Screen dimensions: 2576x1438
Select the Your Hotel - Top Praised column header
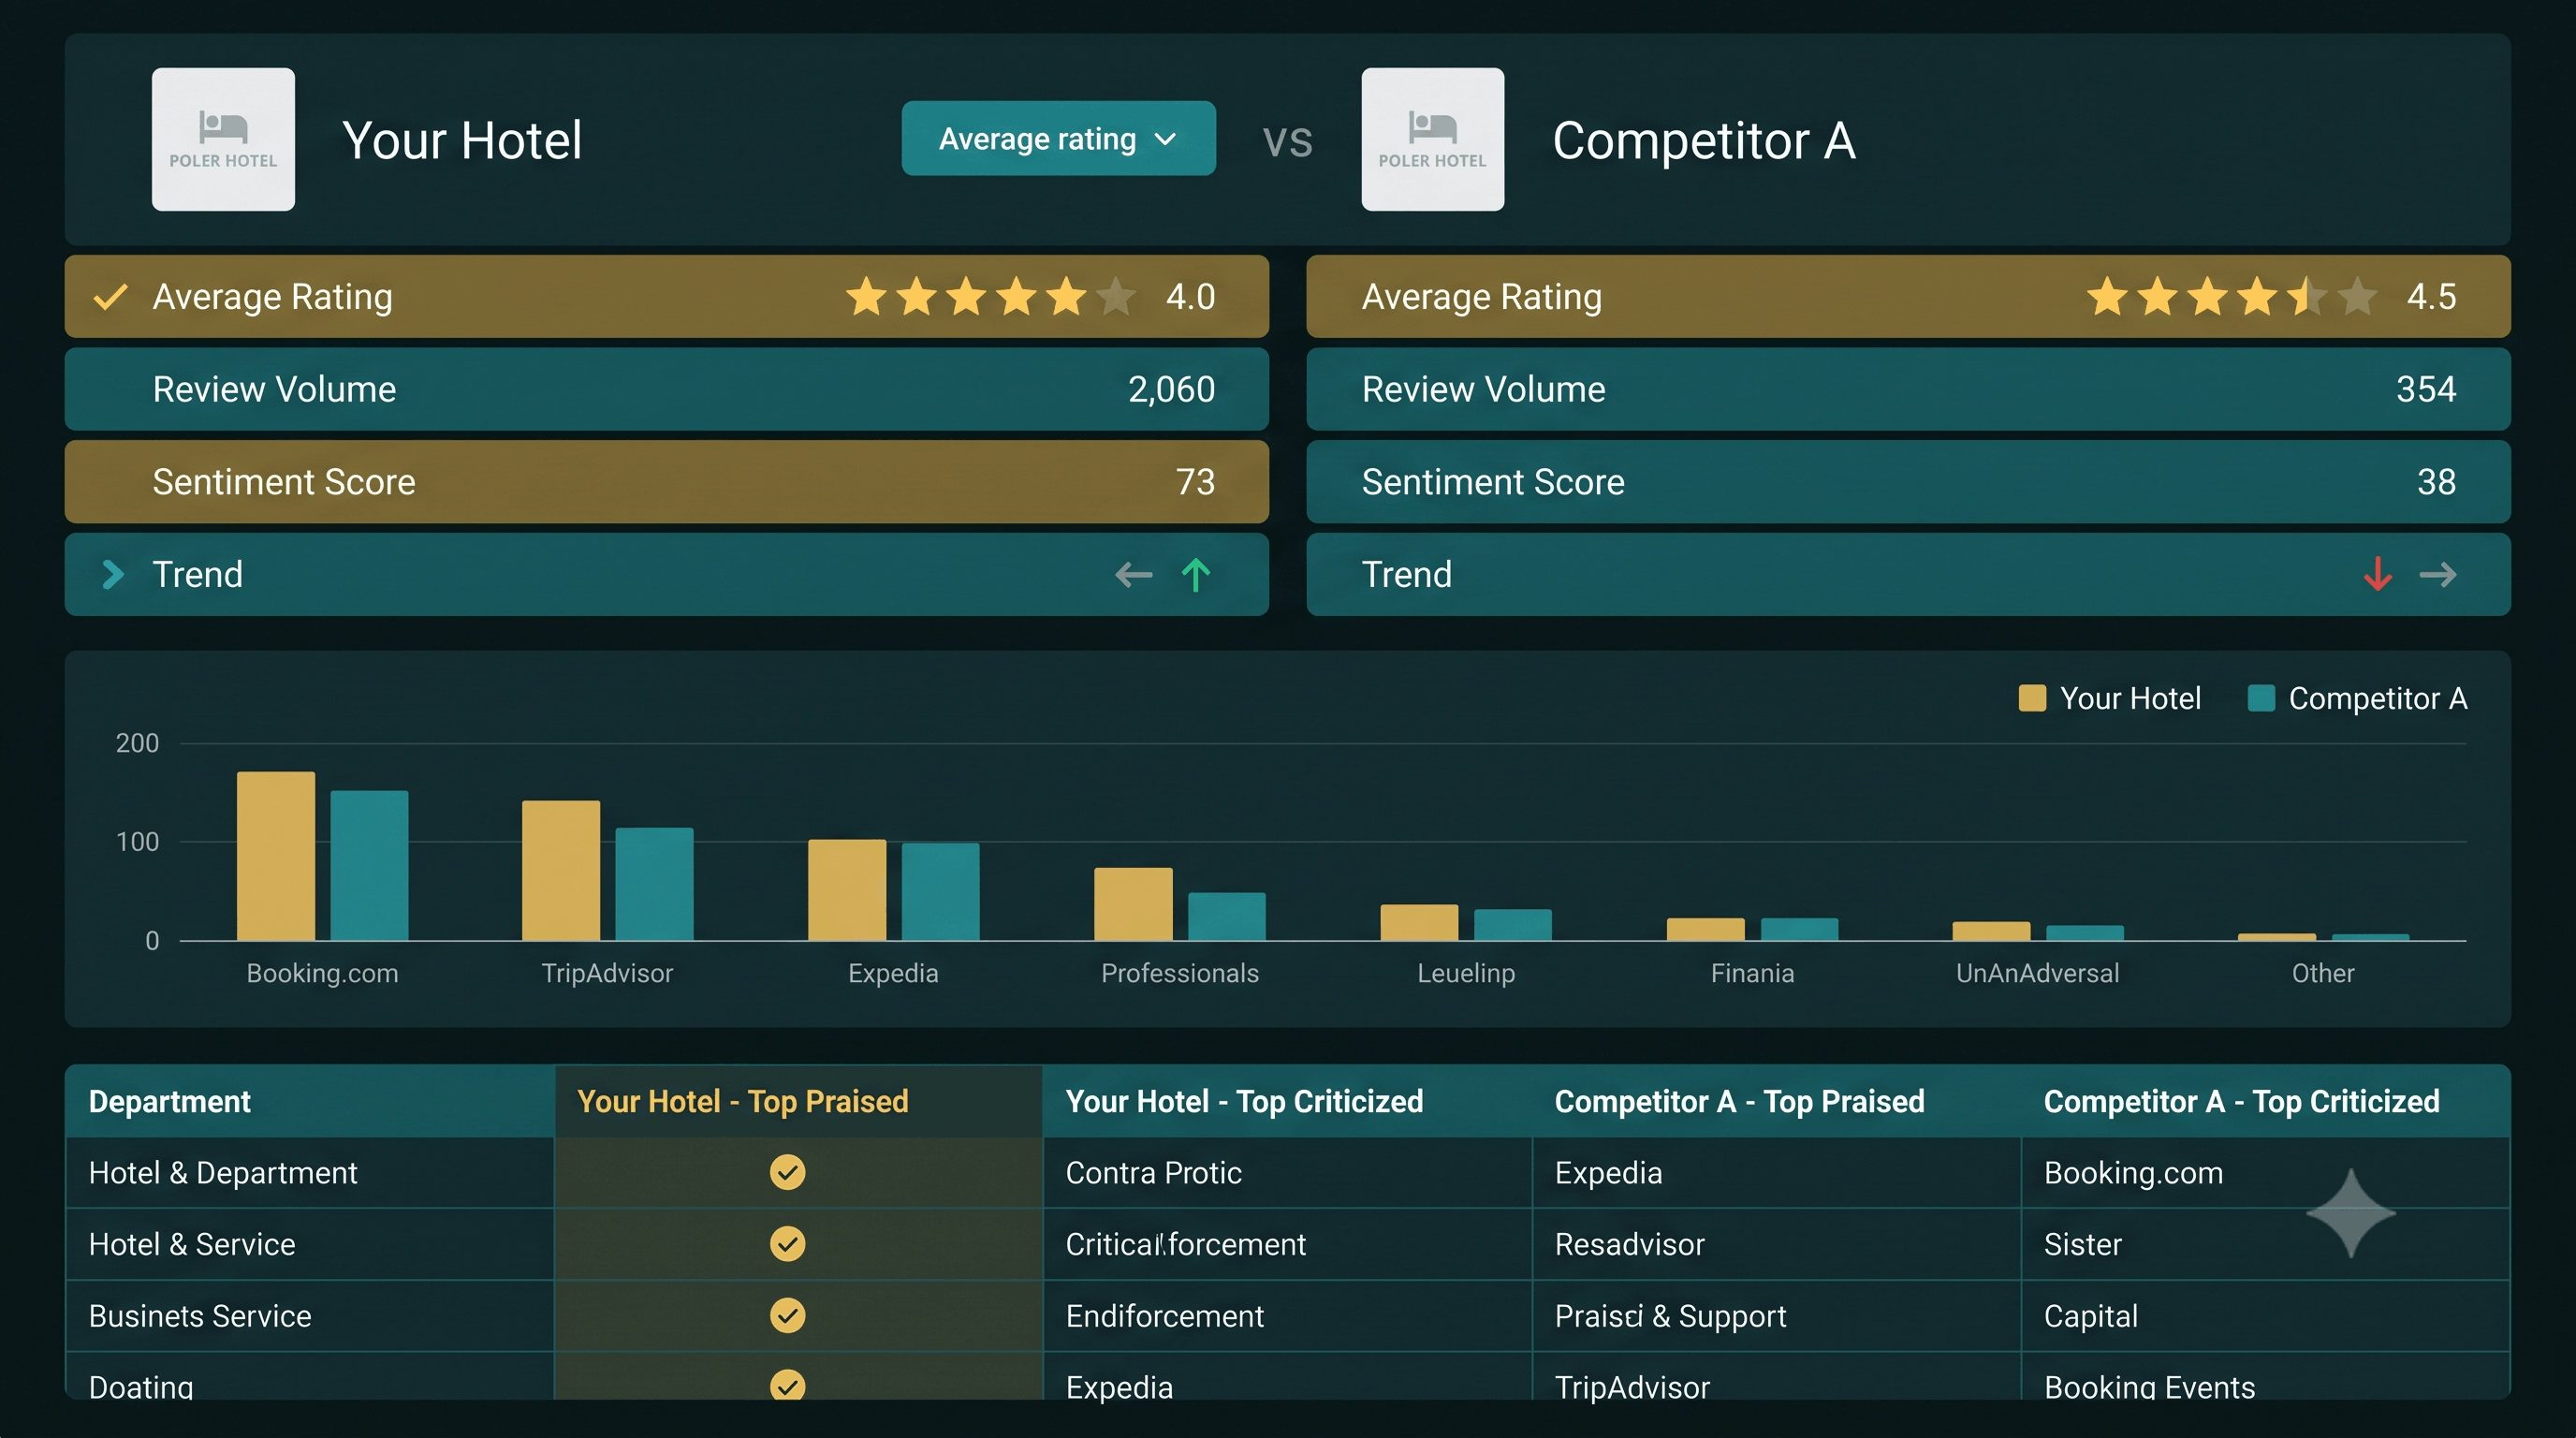pos(743,1101)
